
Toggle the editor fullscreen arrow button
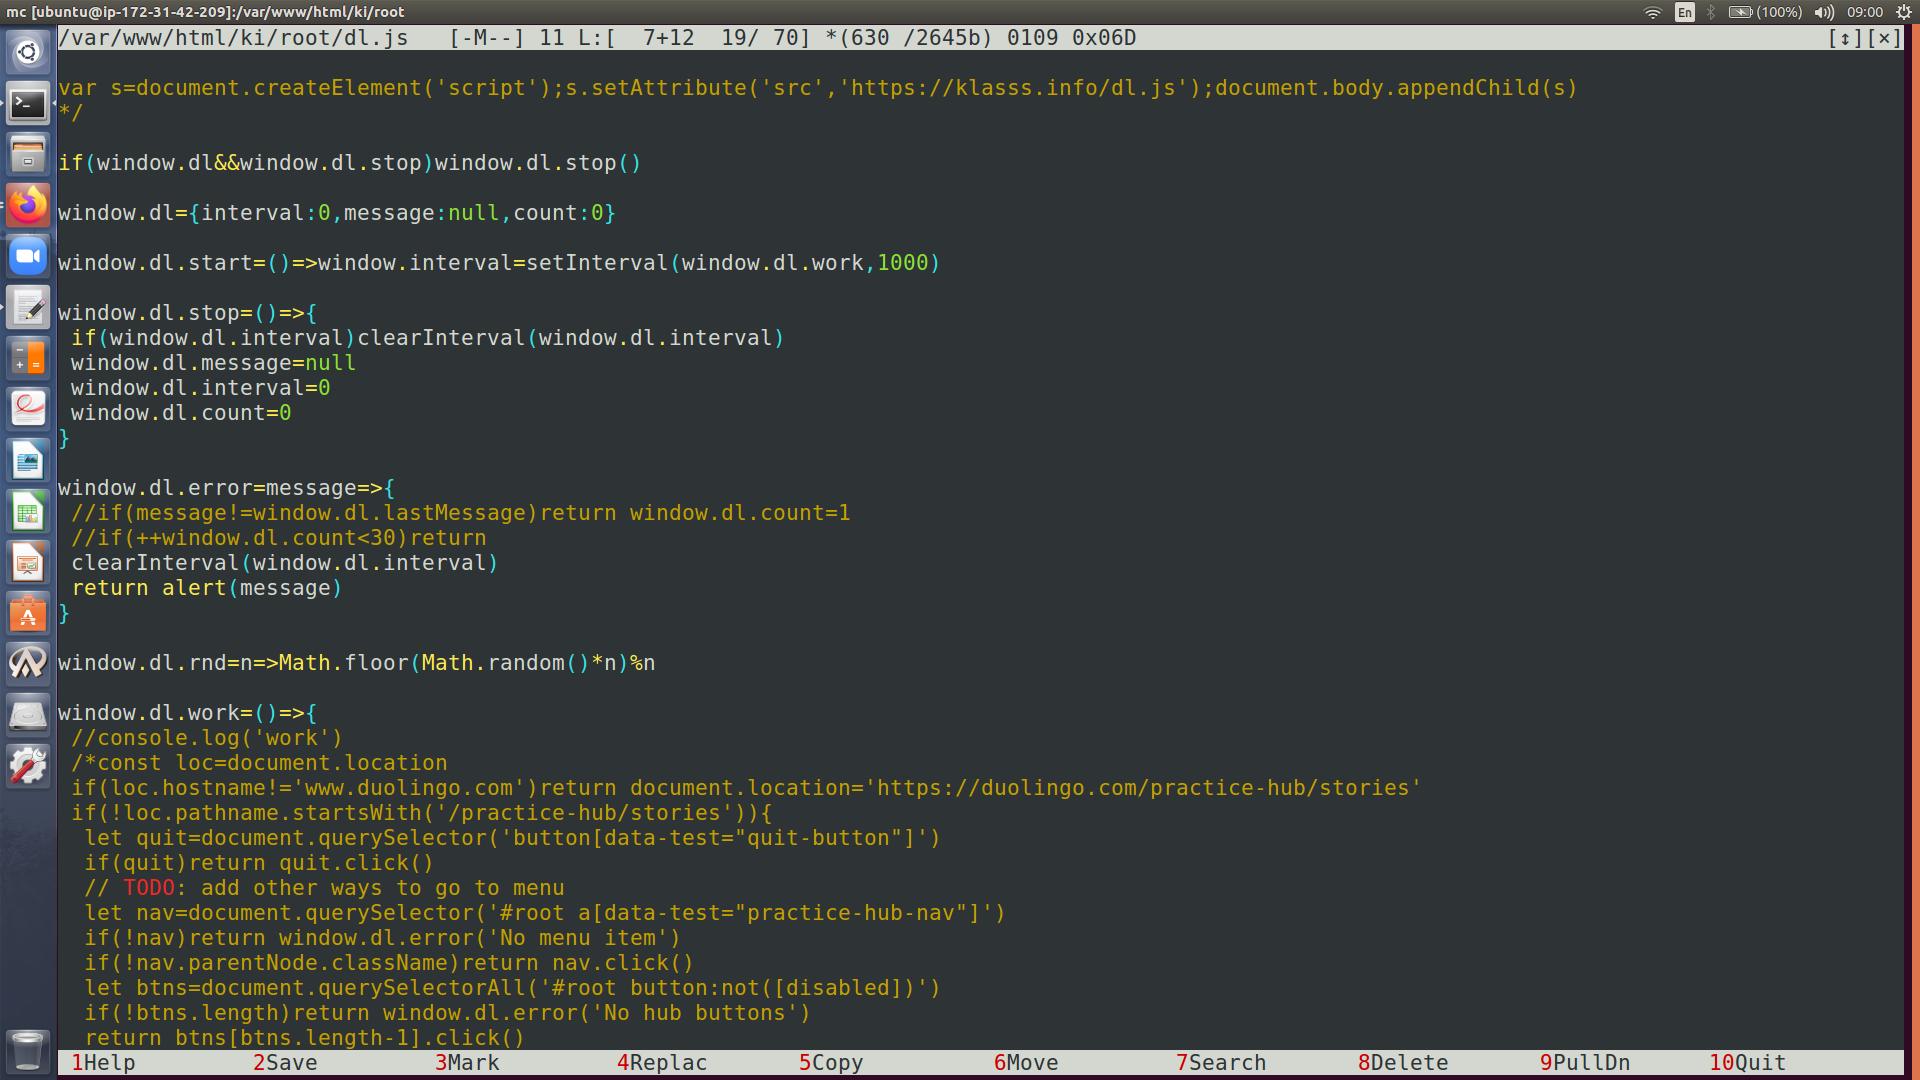pos(1845,38)
